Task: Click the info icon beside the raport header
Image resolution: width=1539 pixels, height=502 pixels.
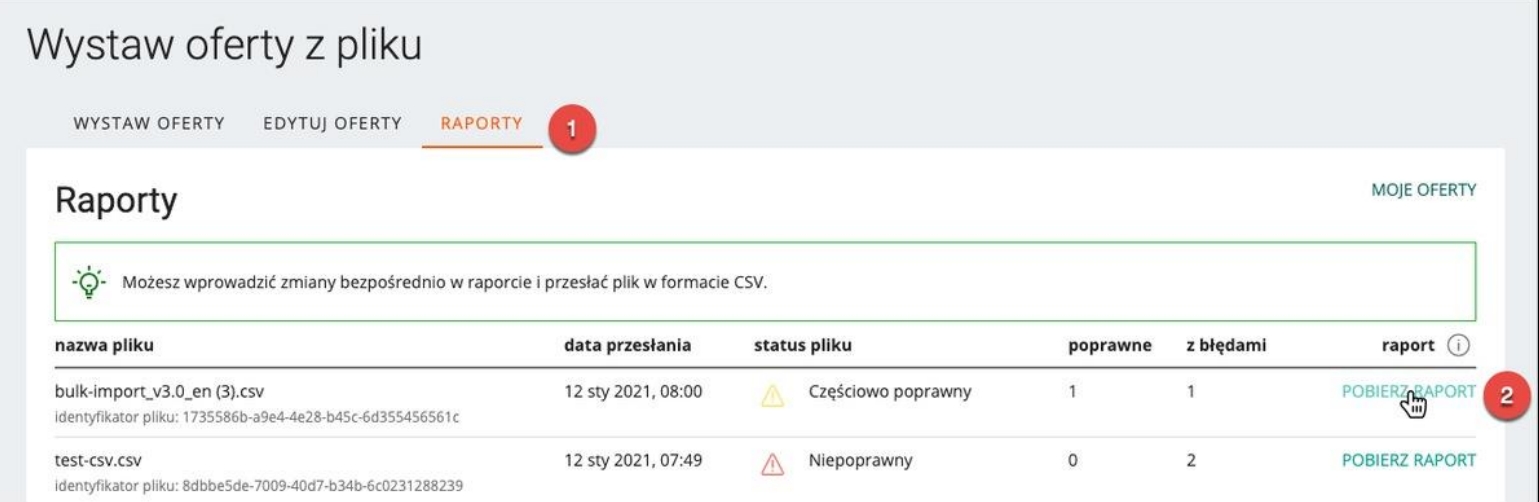Action: (1458, 346)
